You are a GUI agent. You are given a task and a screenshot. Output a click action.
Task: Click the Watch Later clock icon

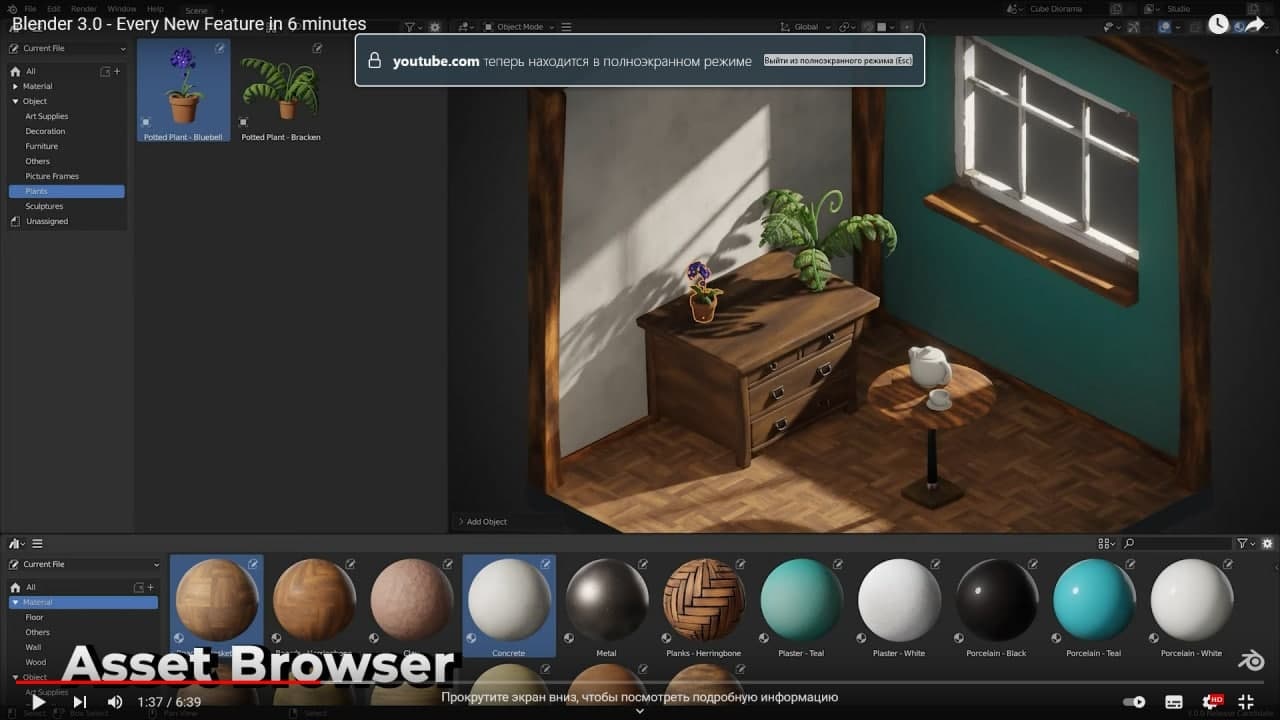(x=1218, y=25)
